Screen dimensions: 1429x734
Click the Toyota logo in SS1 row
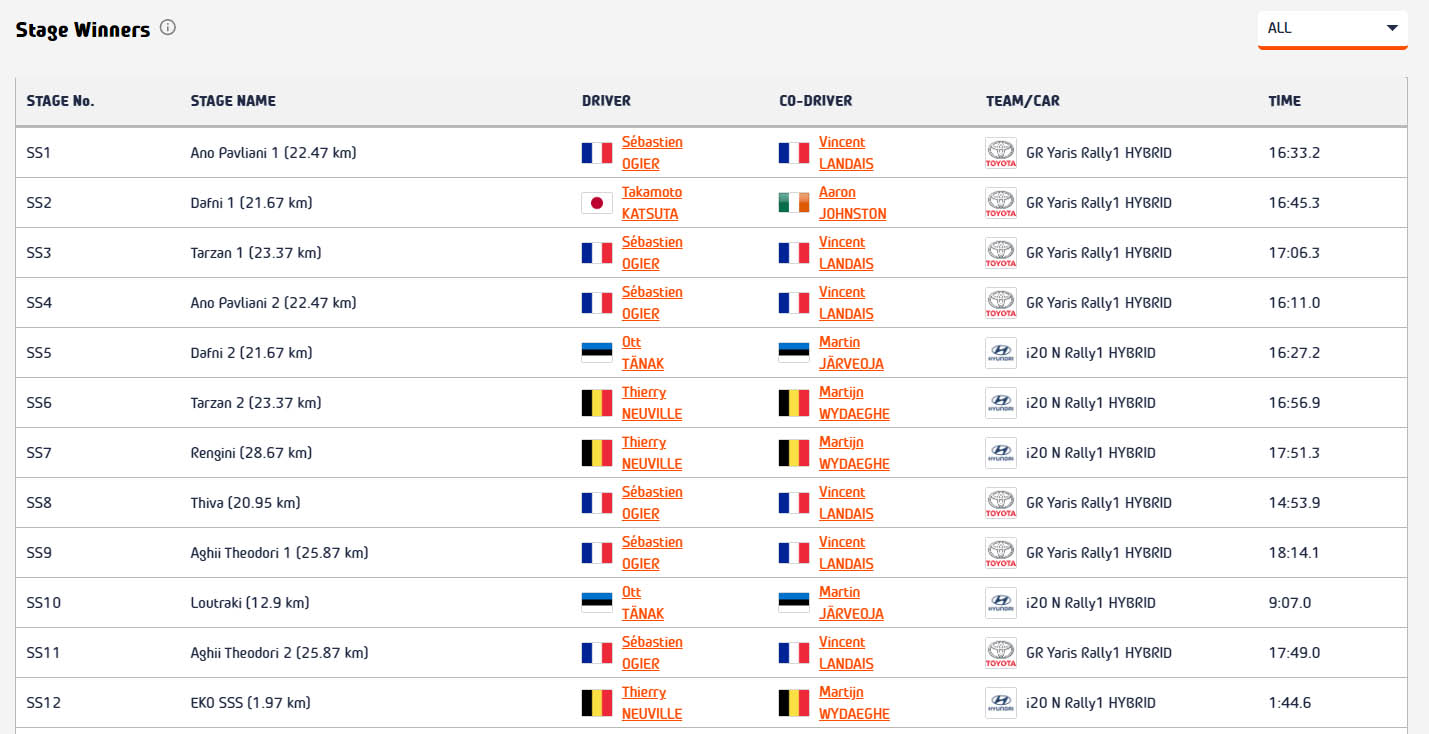tap(1000, 153)
